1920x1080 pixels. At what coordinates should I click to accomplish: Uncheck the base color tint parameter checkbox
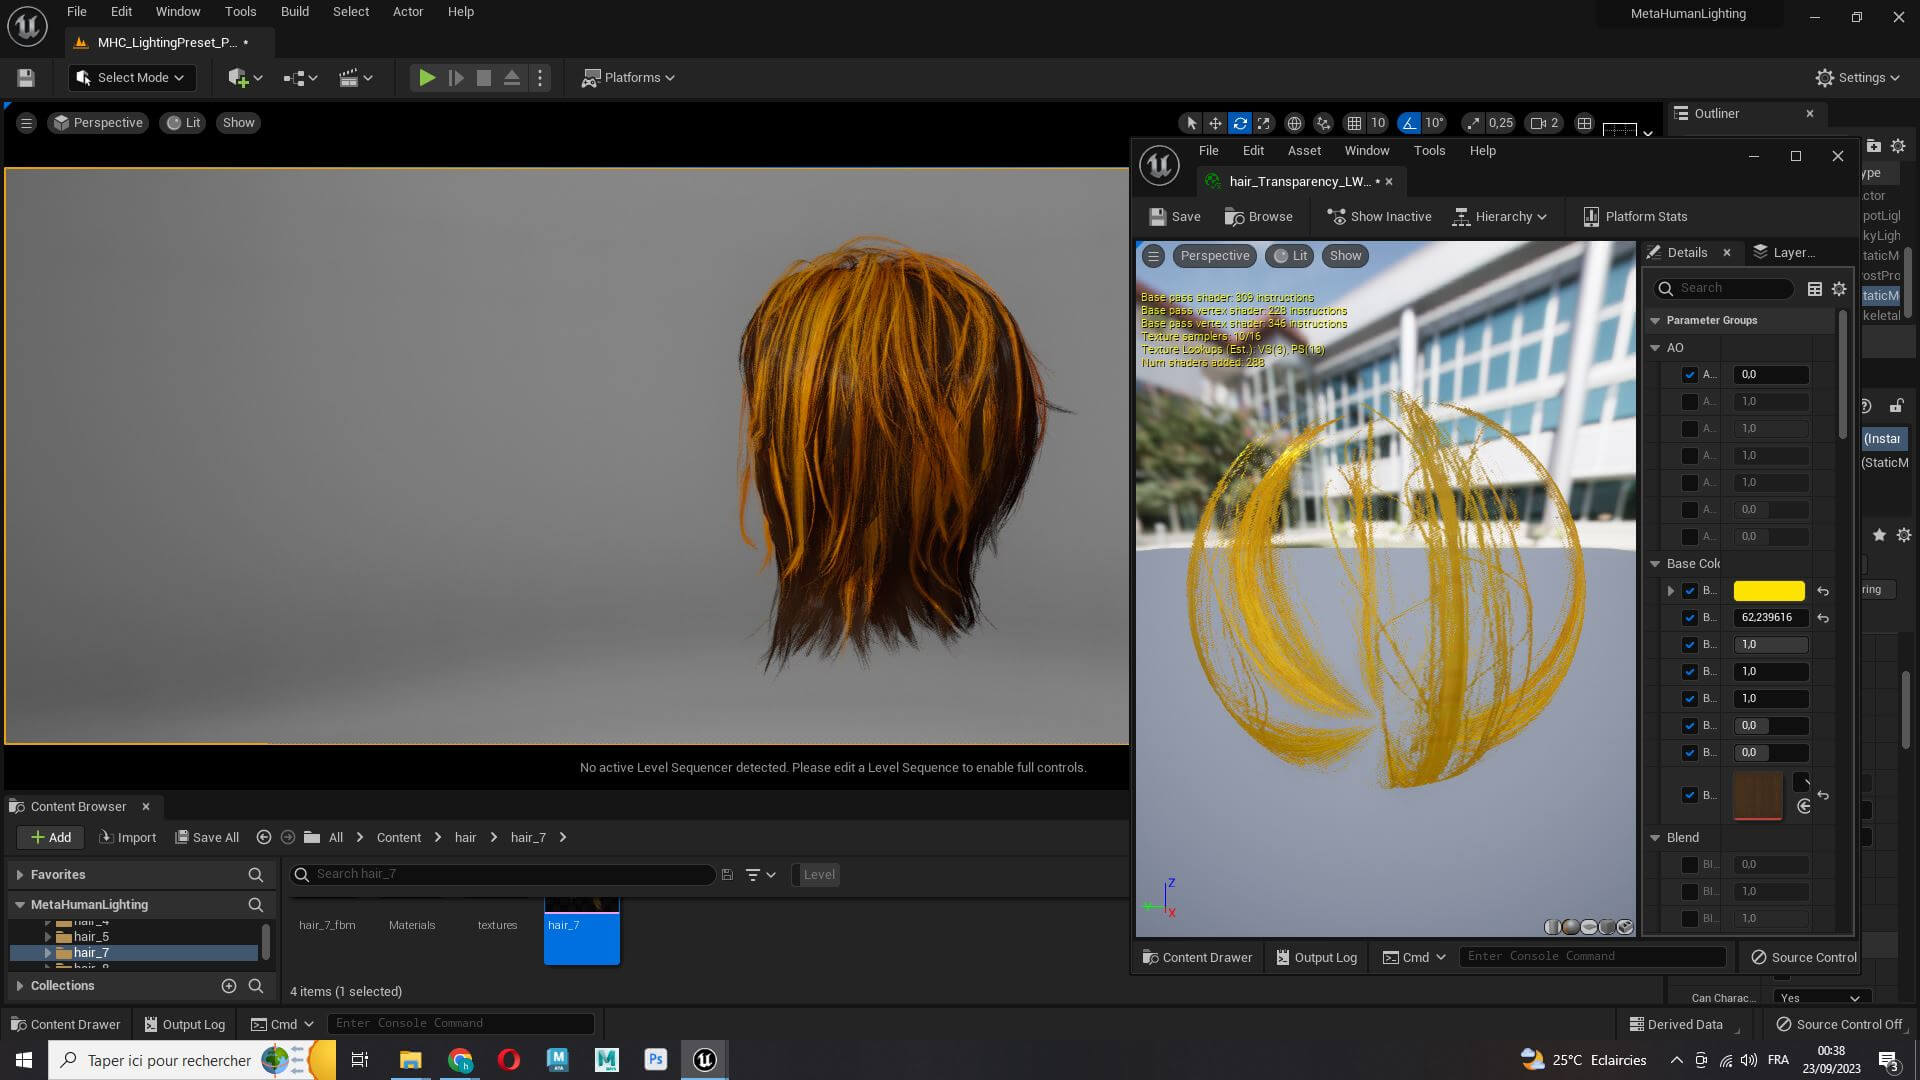tap(1690, 591)
